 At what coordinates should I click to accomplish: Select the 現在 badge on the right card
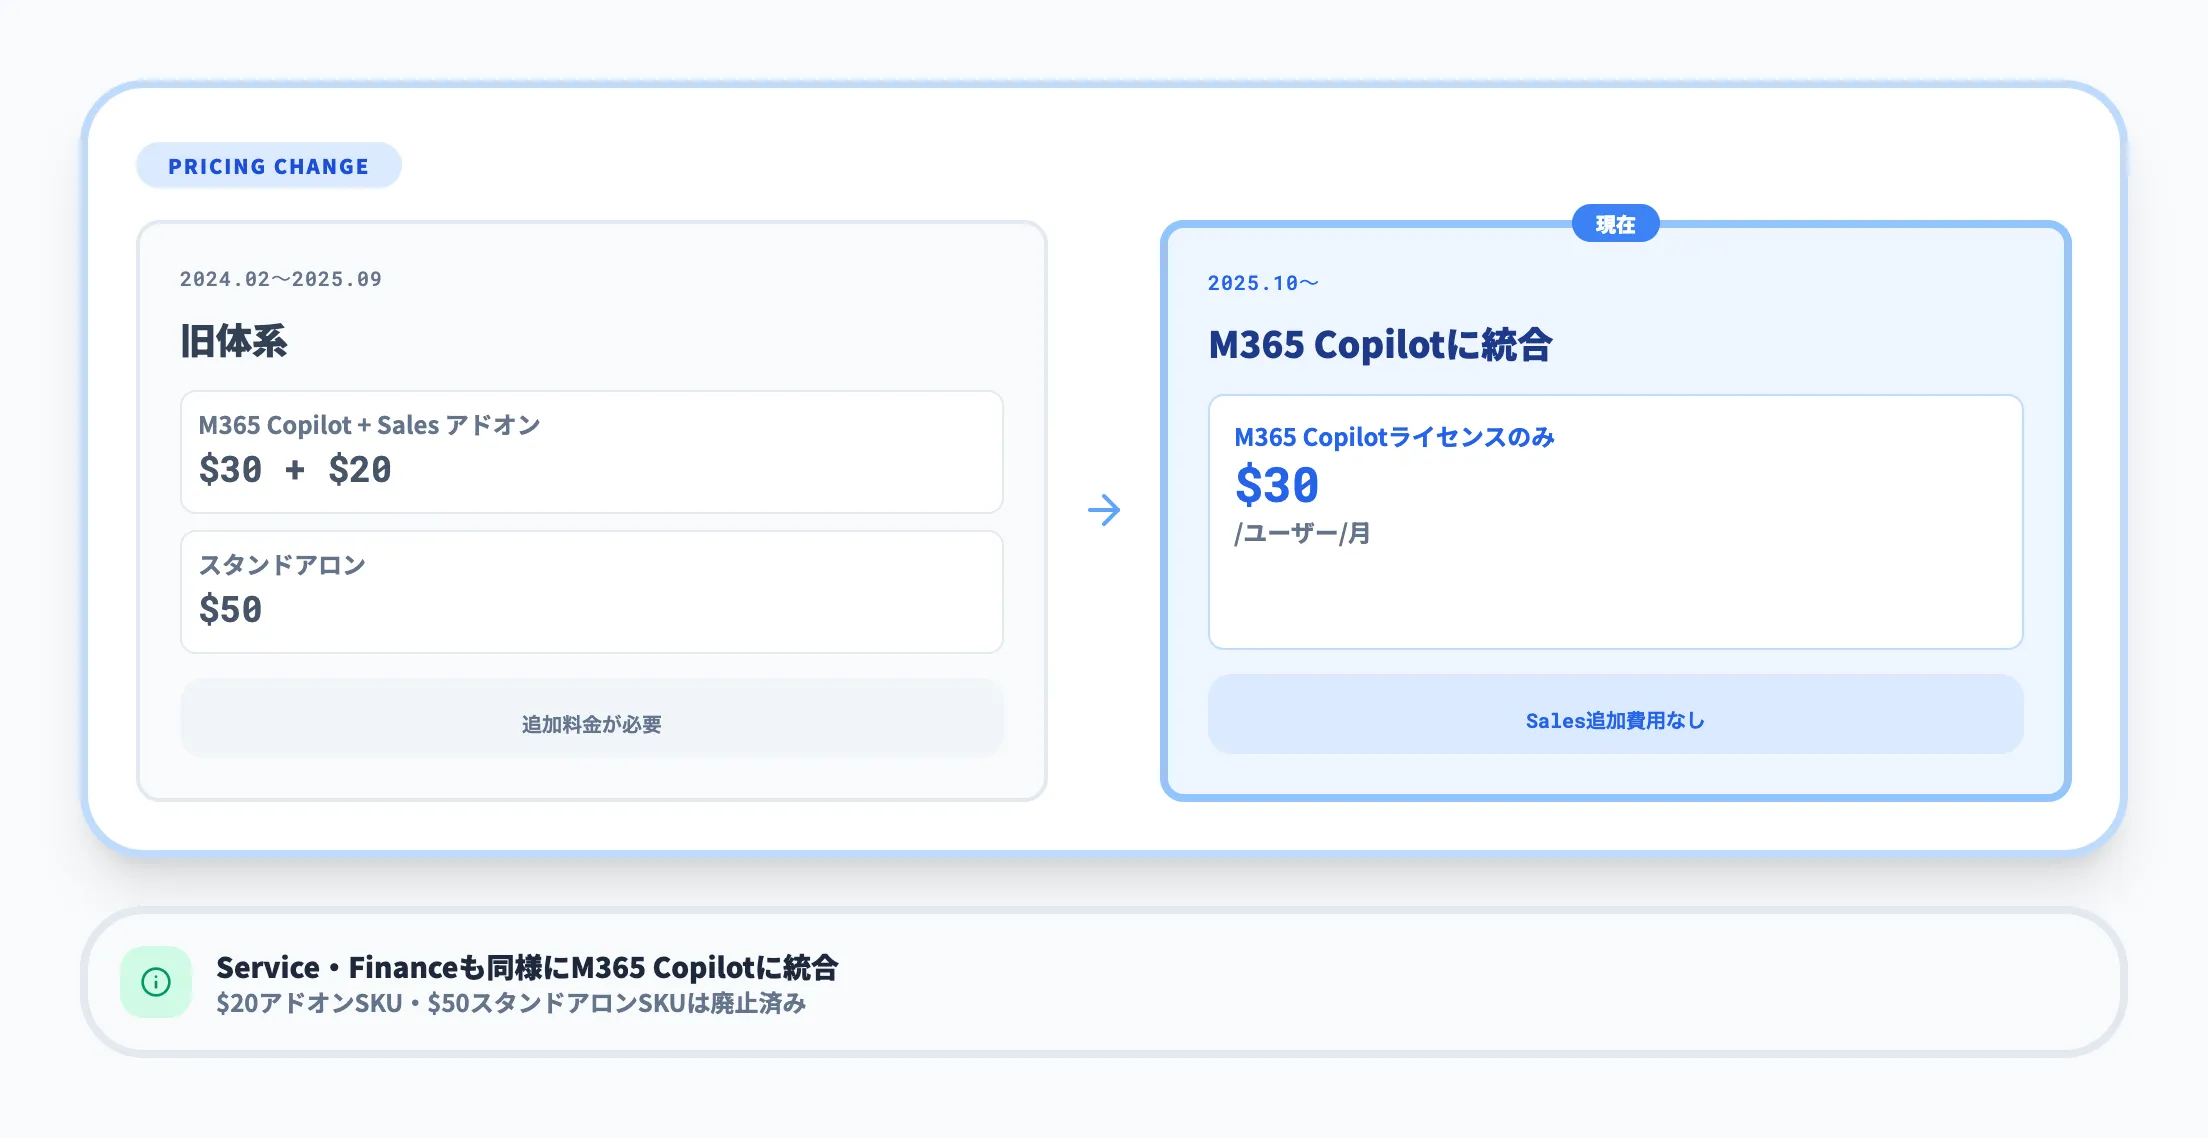pos(1614,224)
